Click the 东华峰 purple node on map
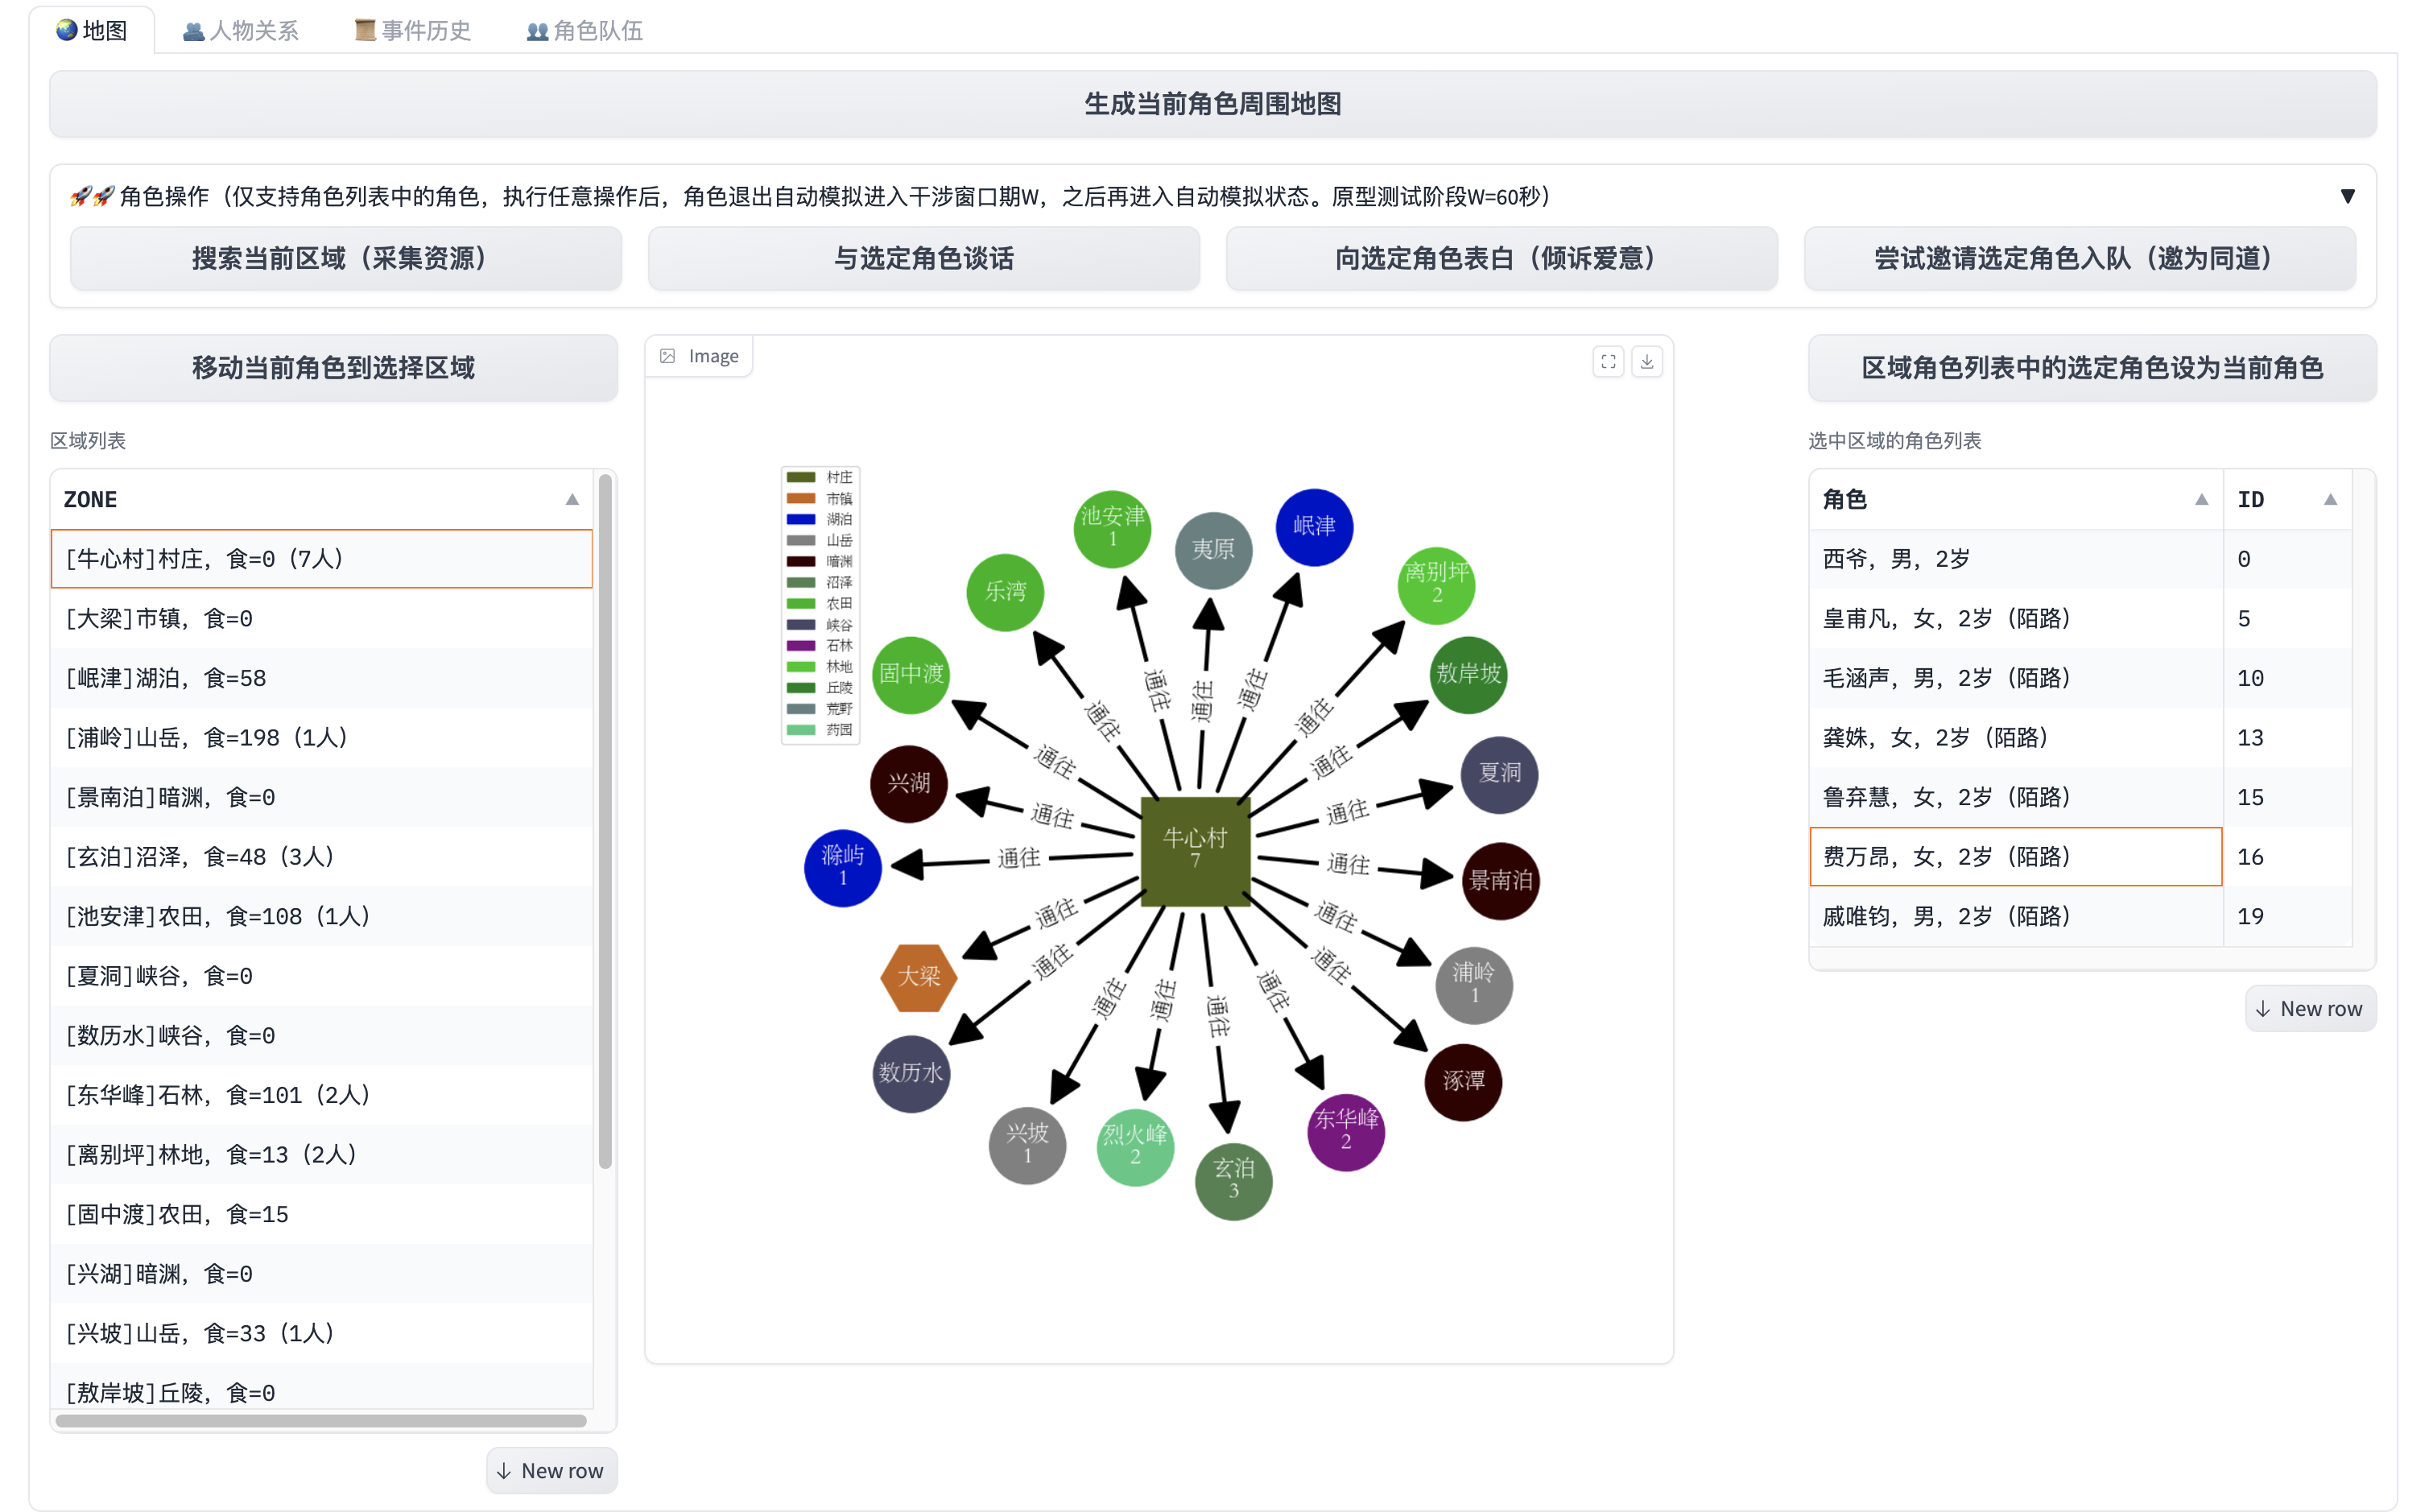This screenshot has height=1512, width=2433. [1345, 1132]
